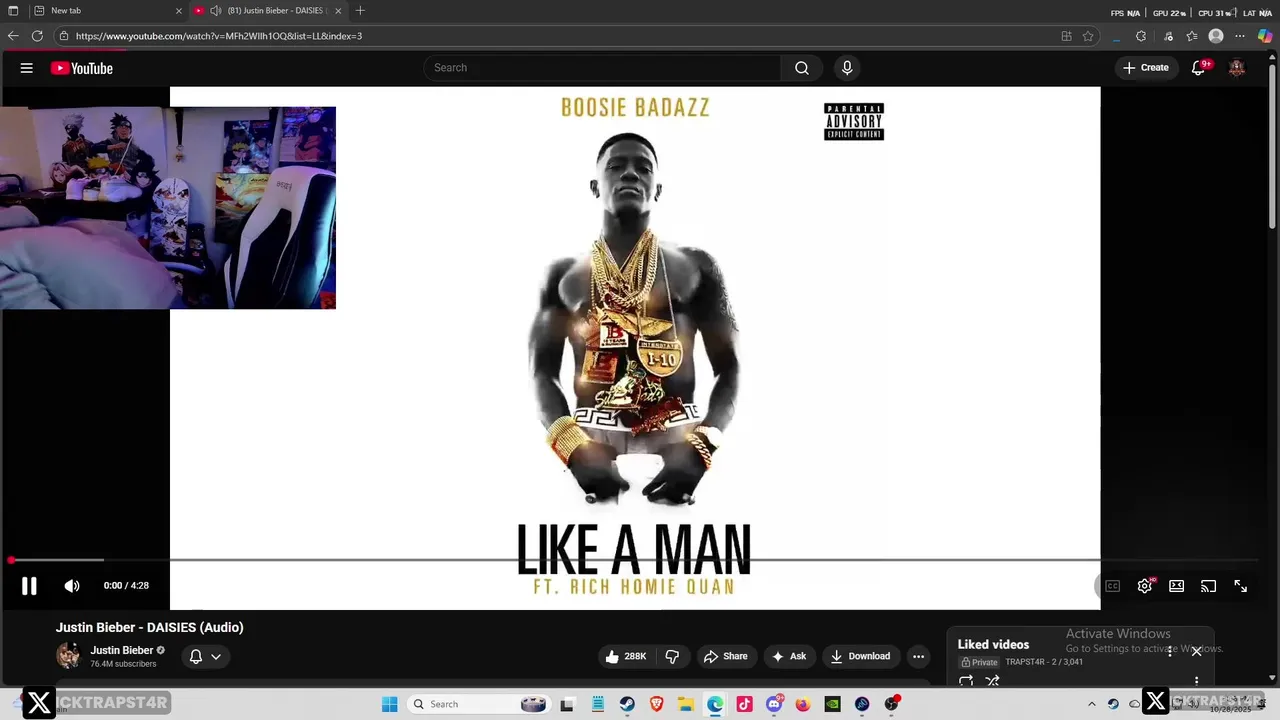
Task: Switch the player to theater mode
Action: [x=1177, y=586]
